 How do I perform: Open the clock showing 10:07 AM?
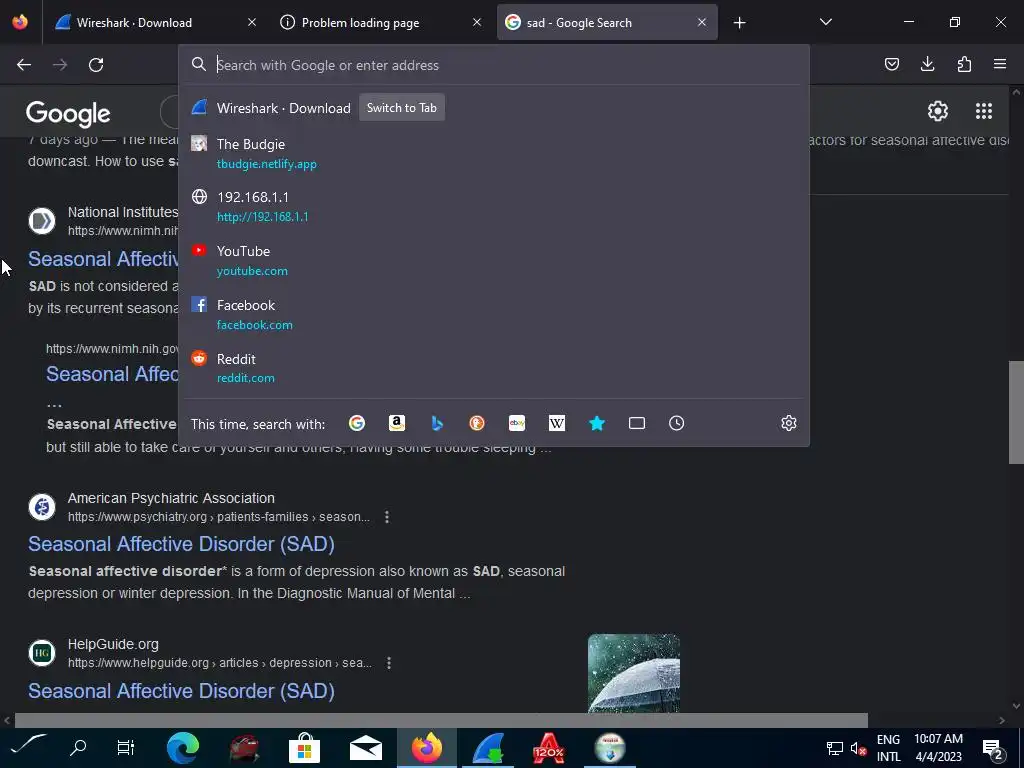point(938,748)
